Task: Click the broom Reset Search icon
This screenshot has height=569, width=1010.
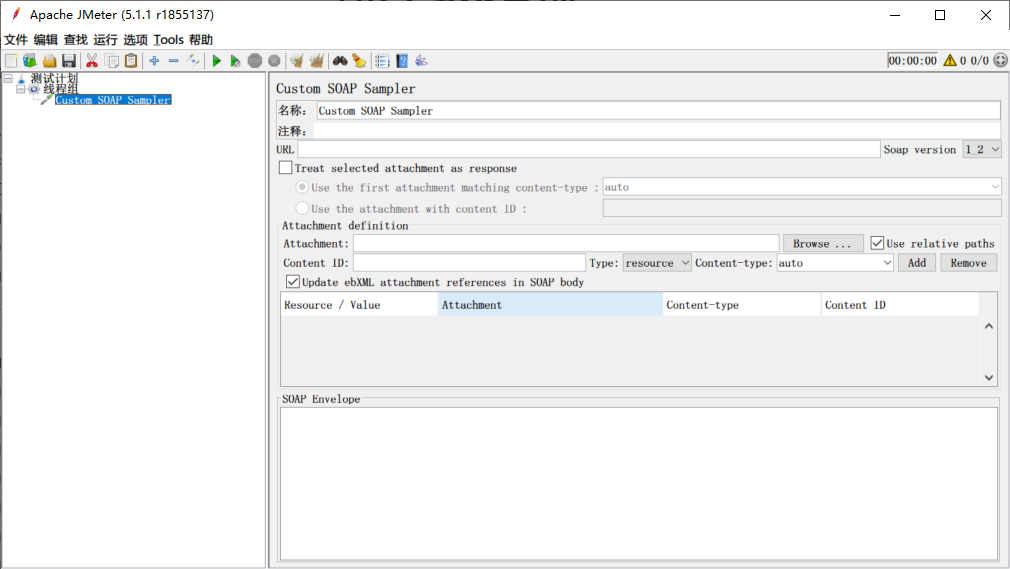Action: click(x=358, y=61)
